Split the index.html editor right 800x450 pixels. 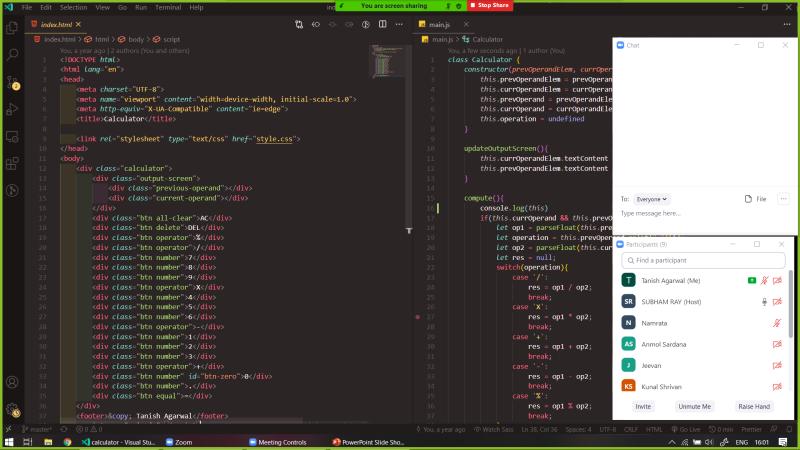(383, 24)
